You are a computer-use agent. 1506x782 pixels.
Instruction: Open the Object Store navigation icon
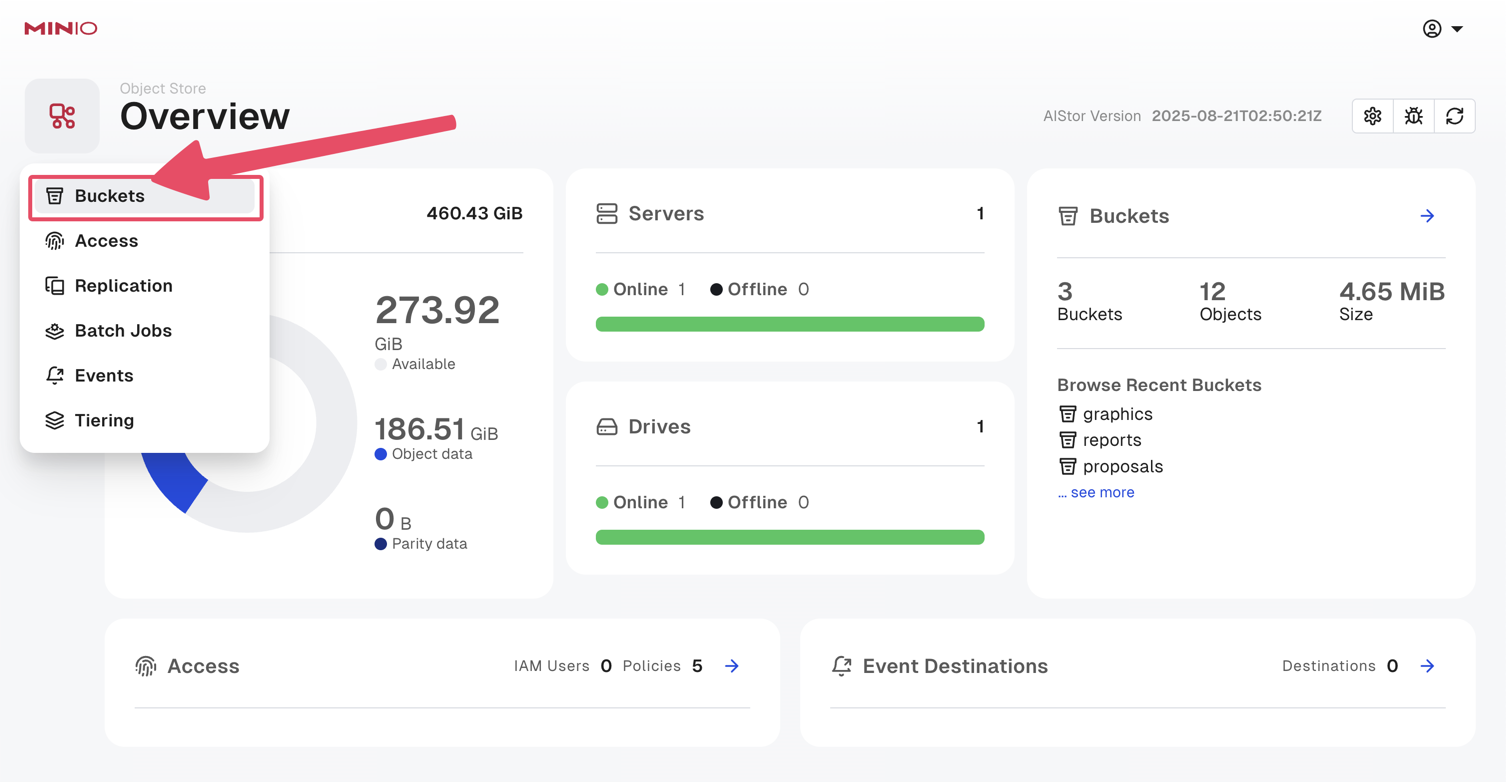tap(62, 116)
